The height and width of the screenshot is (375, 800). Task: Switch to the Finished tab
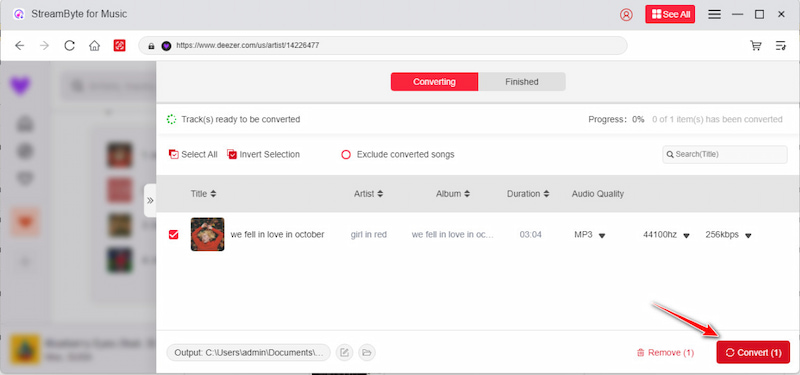[x=522, y=82]
